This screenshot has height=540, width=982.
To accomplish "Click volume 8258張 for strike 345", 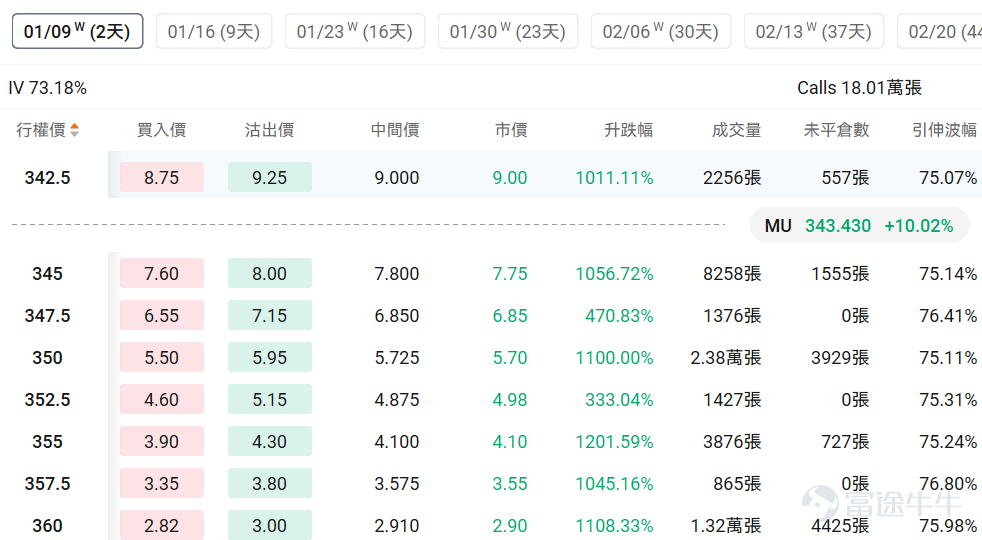I will coord(731,273).
